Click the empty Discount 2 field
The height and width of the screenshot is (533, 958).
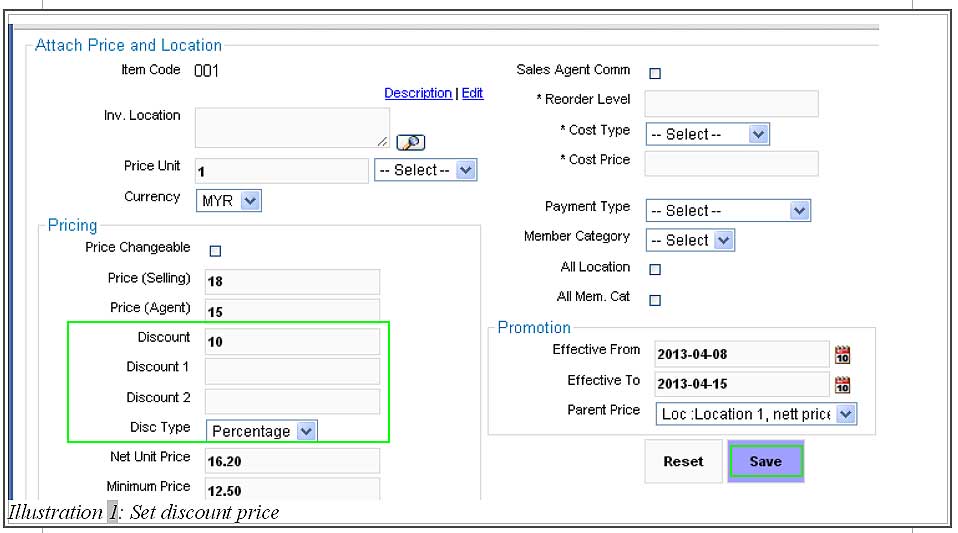[x=292, y=401]
